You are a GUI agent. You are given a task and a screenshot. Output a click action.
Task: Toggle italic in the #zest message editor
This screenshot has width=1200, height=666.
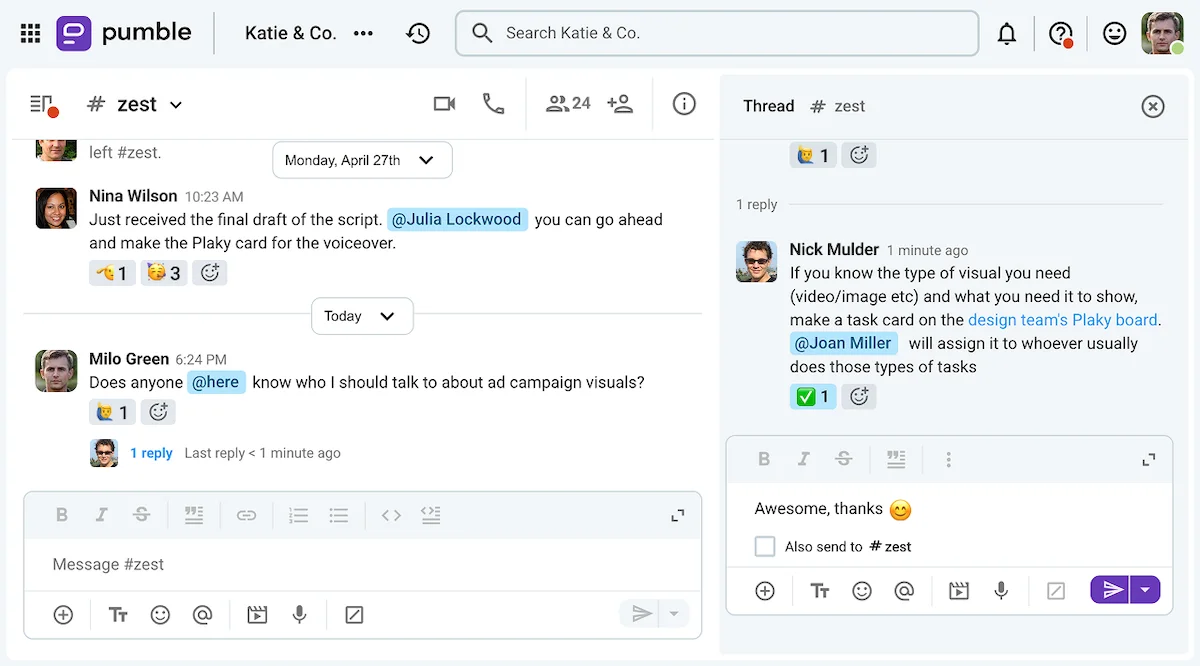[101, 515]
